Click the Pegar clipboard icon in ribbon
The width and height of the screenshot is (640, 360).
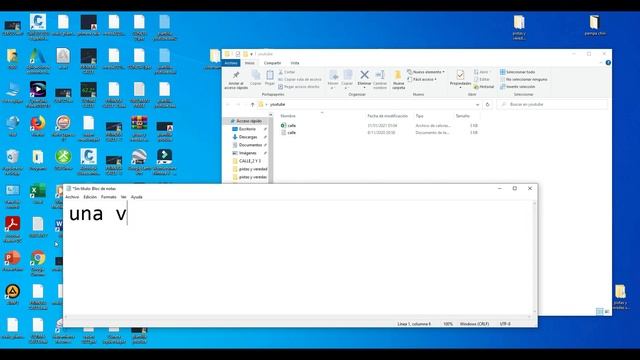[270, 75]
